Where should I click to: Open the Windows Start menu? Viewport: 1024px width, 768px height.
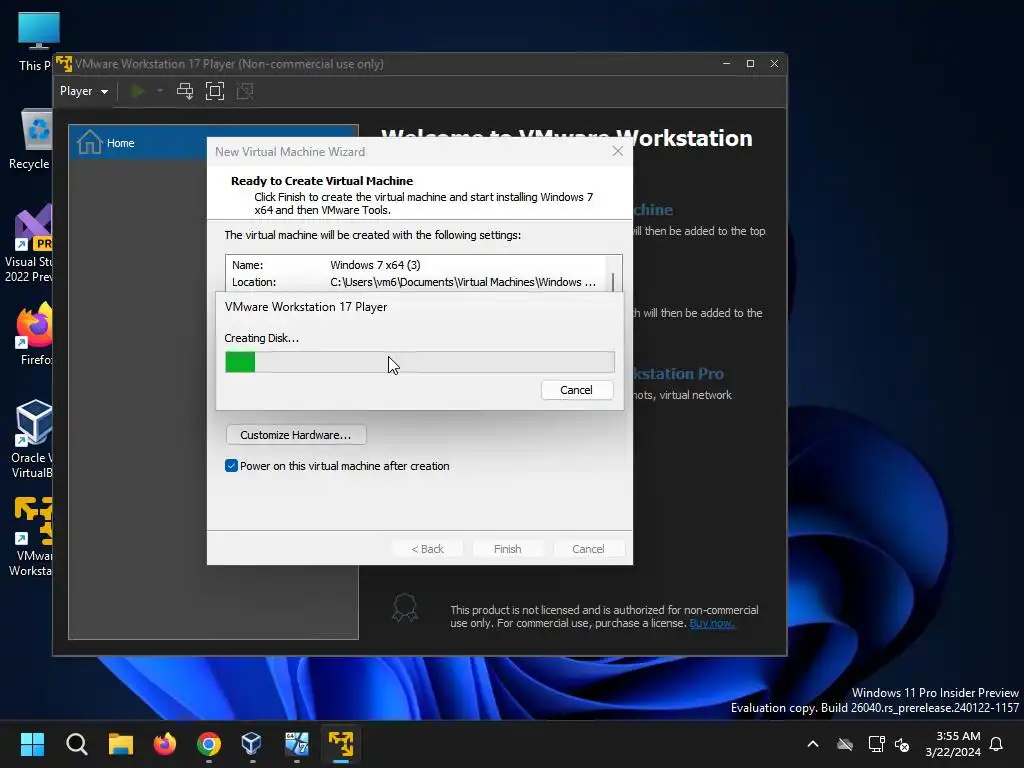(x=32, y=744)
